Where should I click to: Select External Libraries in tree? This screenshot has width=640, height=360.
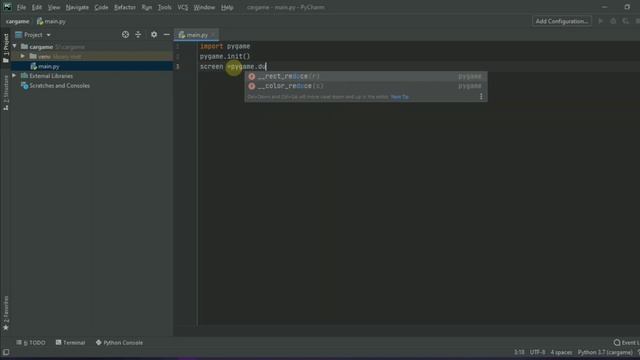[x=51, y=76]
